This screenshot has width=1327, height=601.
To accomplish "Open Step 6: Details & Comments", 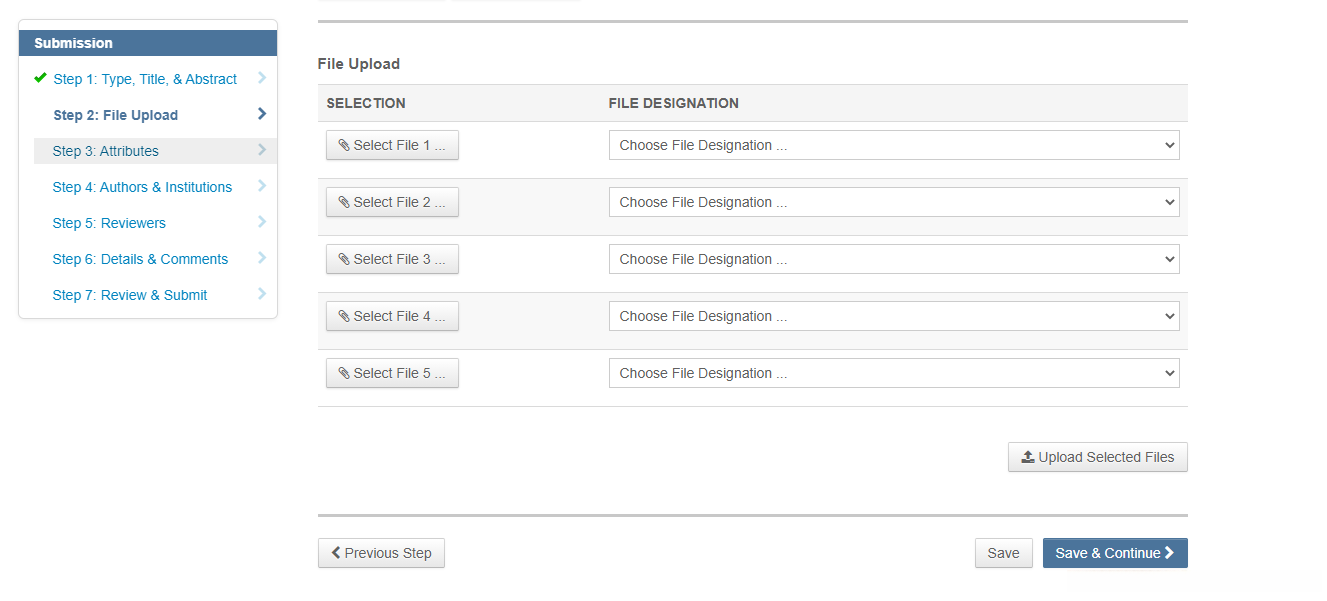I will 140,259.
